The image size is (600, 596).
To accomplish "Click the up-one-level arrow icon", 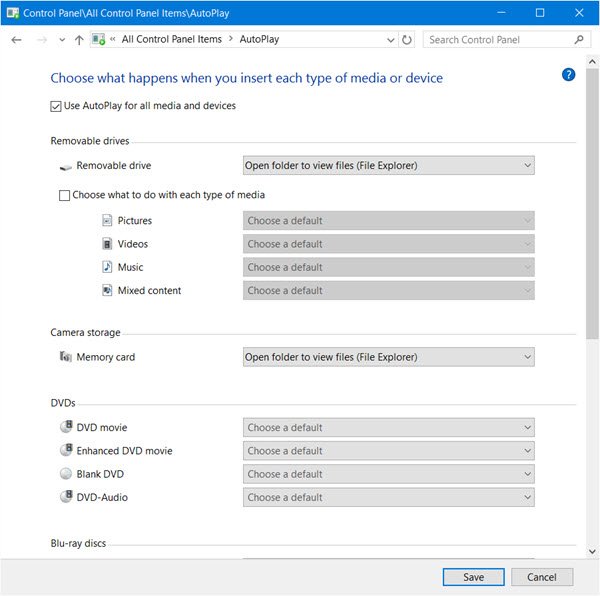I will 79,40.
